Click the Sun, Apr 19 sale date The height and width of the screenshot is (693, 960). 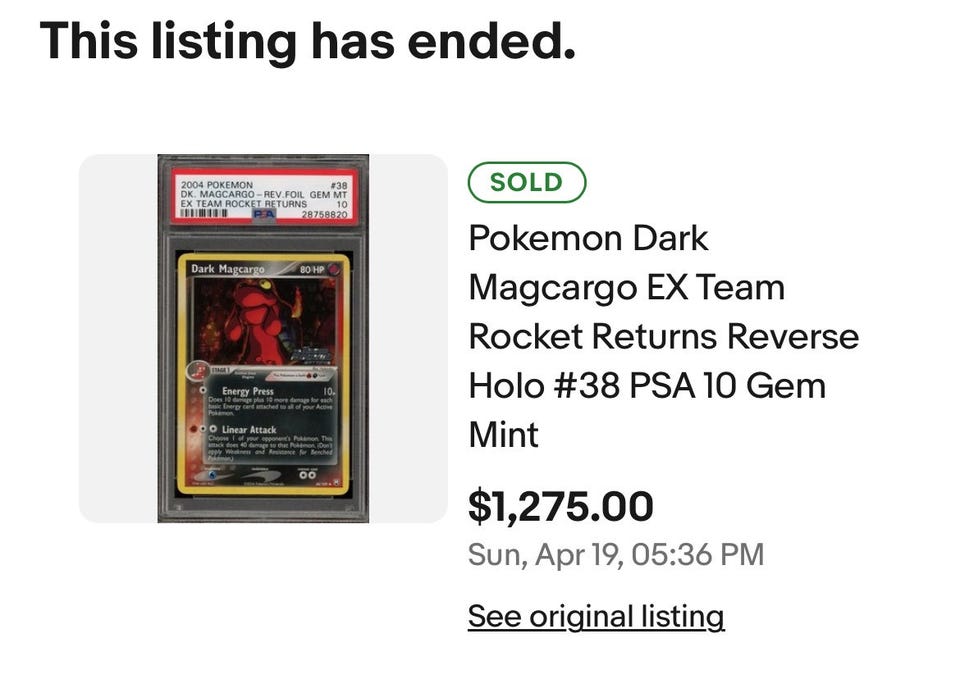615,554
